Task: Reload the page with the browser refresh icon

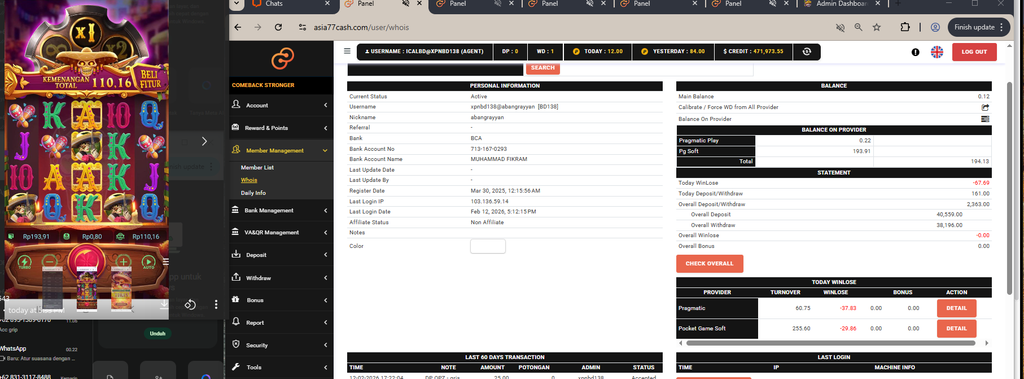Action: pyautogui.click(x=278, y=27)
